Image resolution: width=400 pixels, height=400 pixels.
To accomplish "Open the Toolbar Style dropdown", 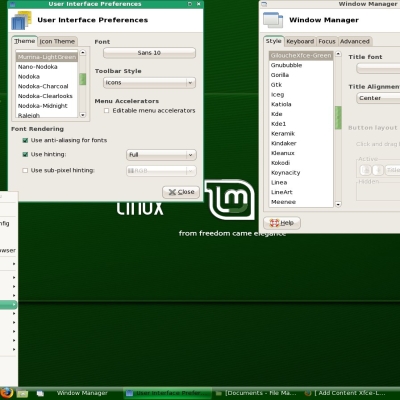I will click(149, 83).
